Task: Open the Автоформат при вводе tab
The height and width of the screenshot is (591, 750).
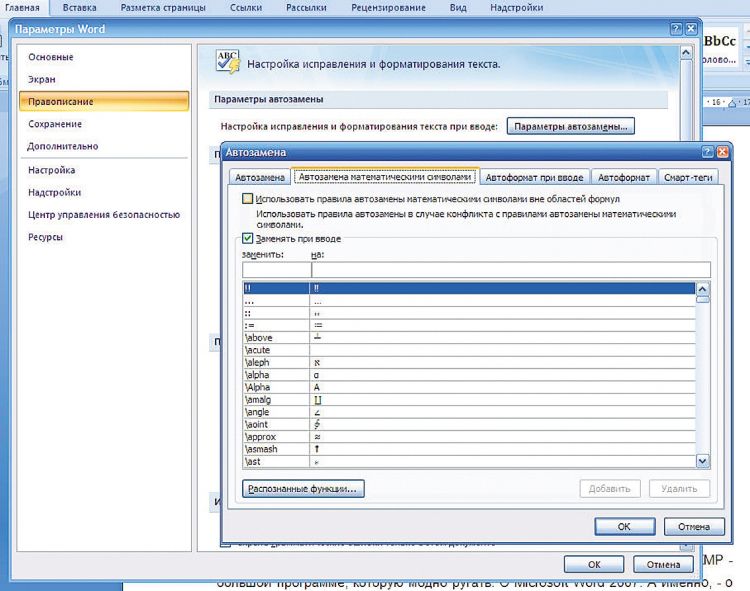Action: pos(534,177)
